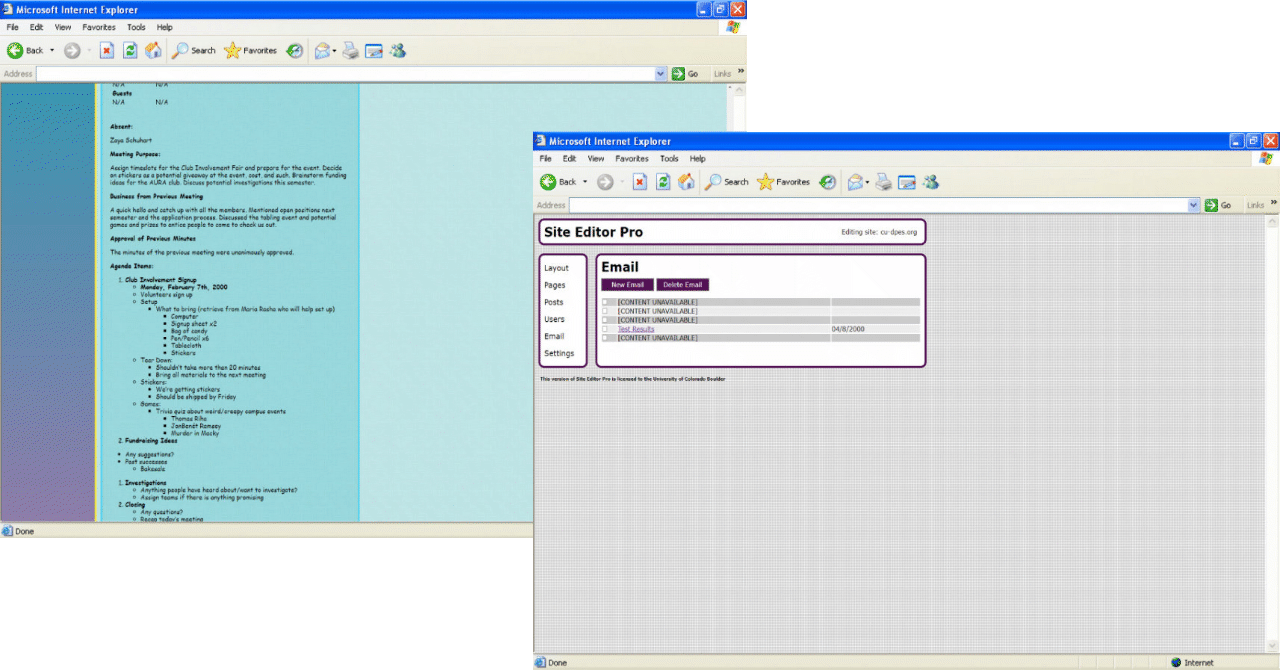Go to Layout in Site Editor sidebar
The height and width of the screenshot is (670, 1280).
click(x=556, y=268)
